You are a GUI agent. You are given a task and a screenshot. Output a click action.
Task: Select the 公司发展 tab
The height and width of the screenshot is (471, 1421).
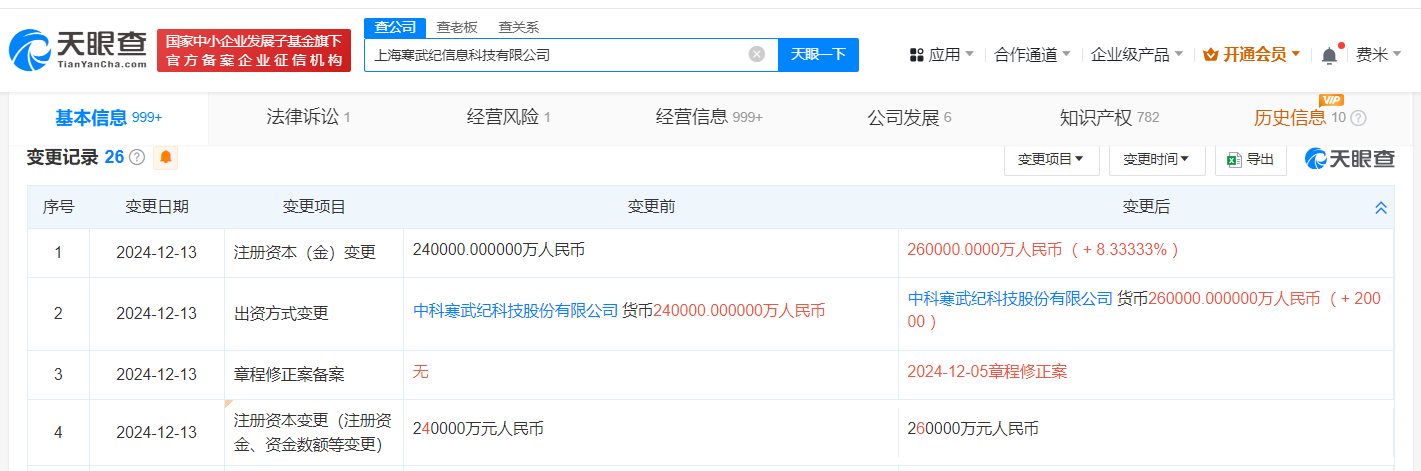(x=909, y=118)
